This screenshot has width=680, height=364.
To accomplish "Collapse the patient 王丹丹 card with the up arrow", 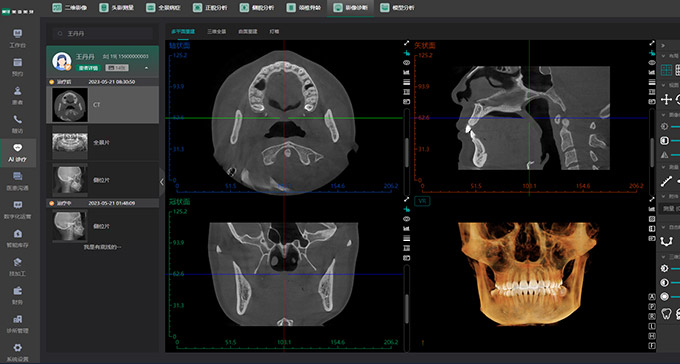I will 146,68.
